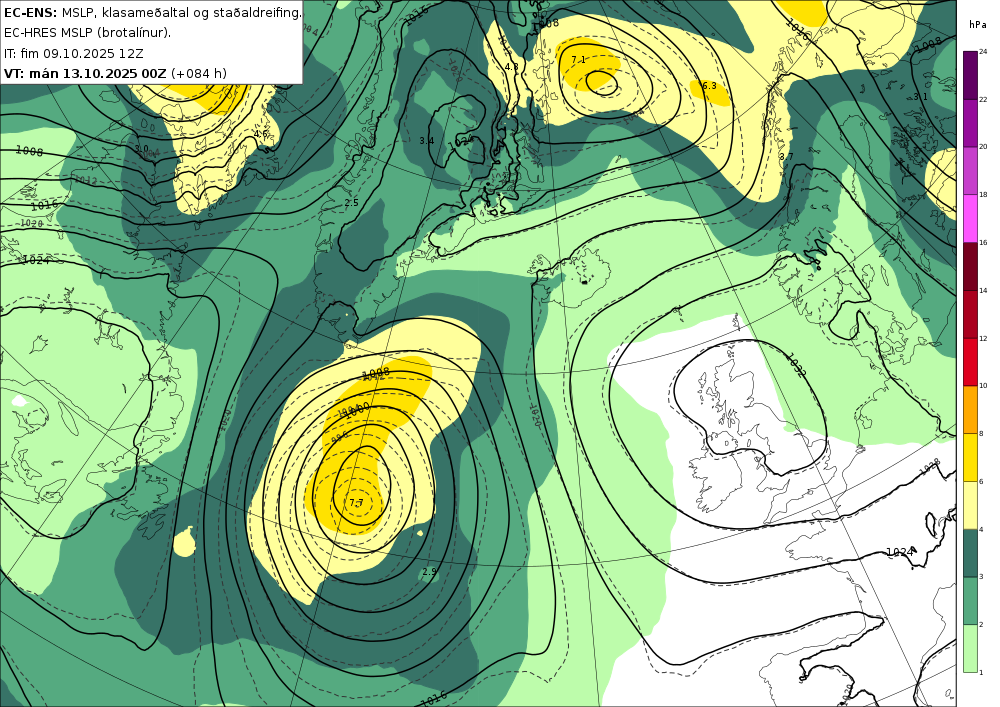The image size is (1000, 707).
Task: Select the dark purple 22–24 hPa legend segment
Action: click(971, 75)
